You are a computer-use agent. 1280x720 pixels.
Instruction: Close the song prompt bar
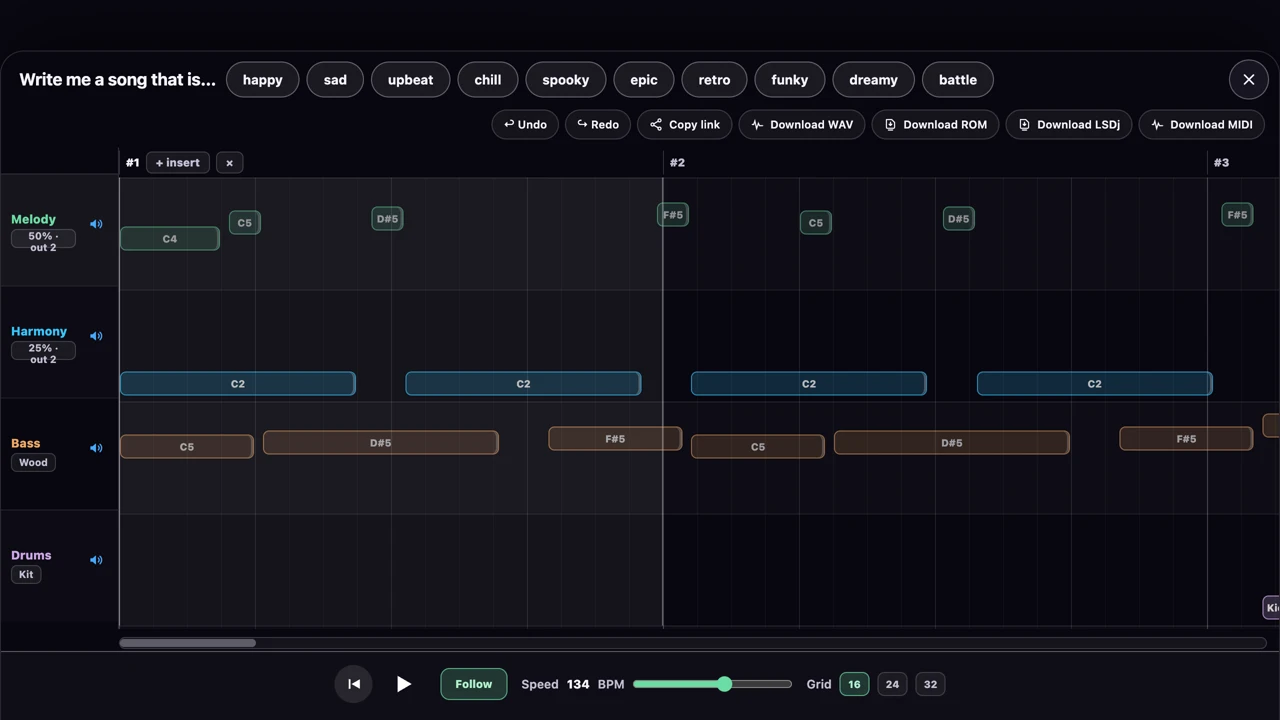pyautogui.click(x=1249, y=80)
